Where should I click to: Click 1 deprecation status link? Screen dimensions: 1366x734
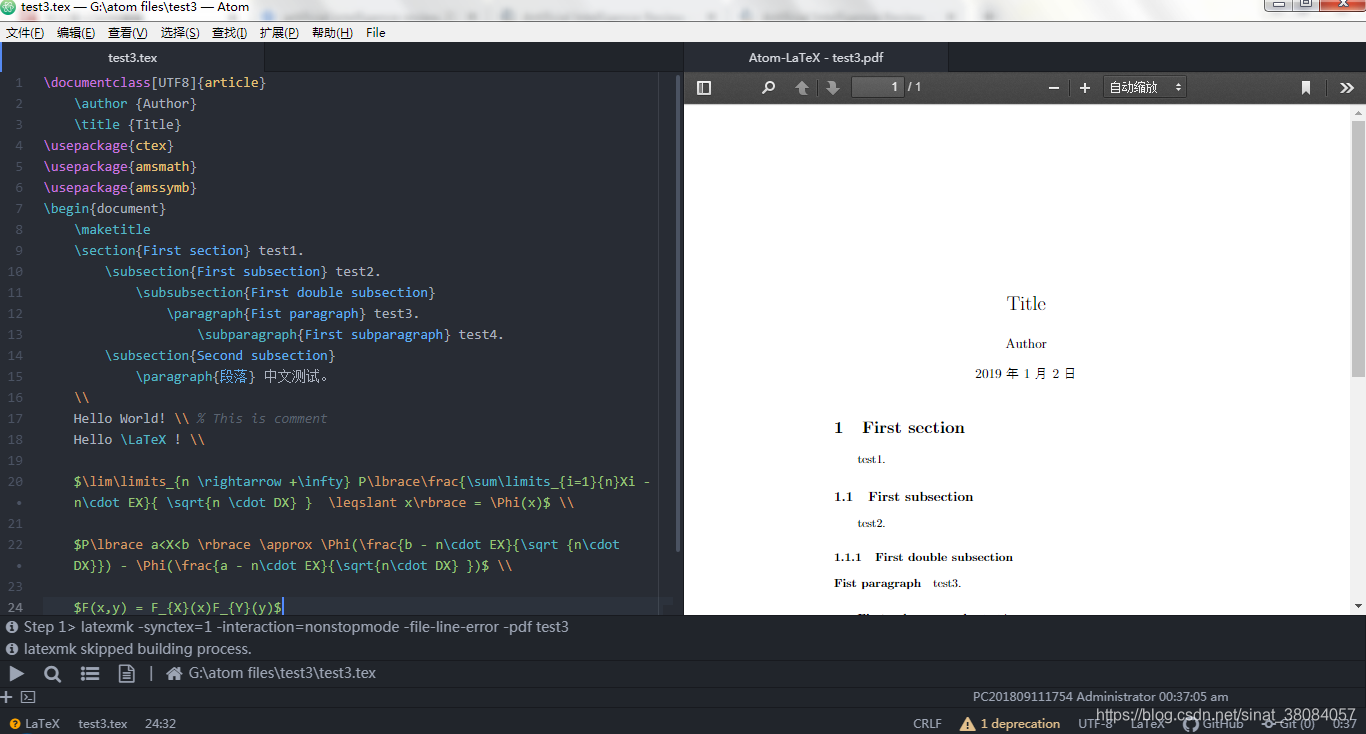click(x=1020, y=724)
